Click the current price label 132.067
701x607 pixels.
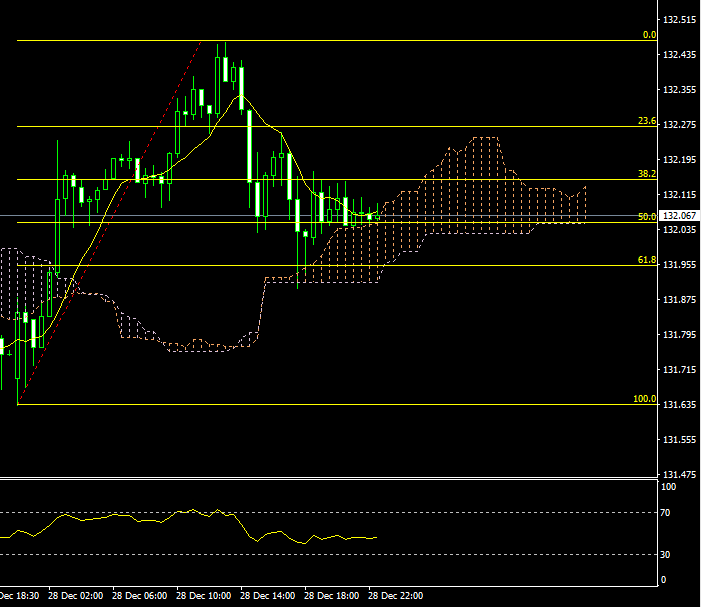point(679,215)
